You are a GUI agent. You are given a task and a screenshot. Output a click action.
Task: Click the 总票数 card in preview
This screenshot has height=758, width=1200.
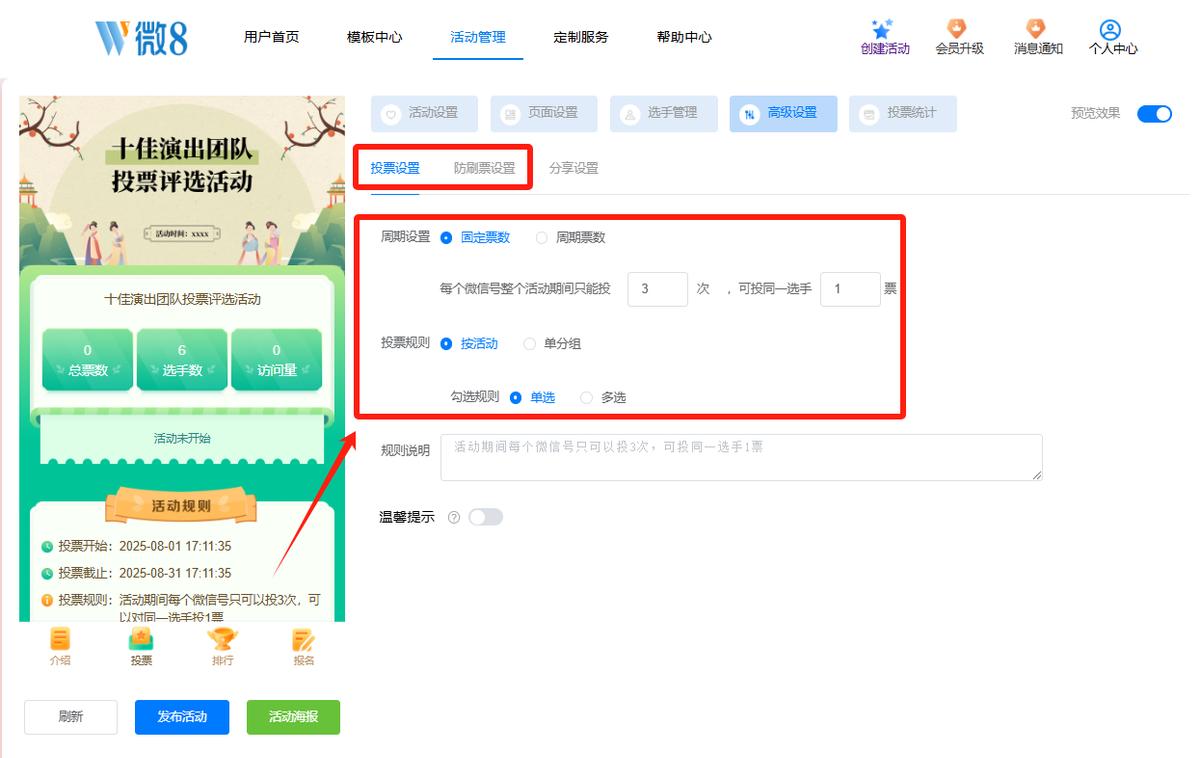click(x=87, y=360)
